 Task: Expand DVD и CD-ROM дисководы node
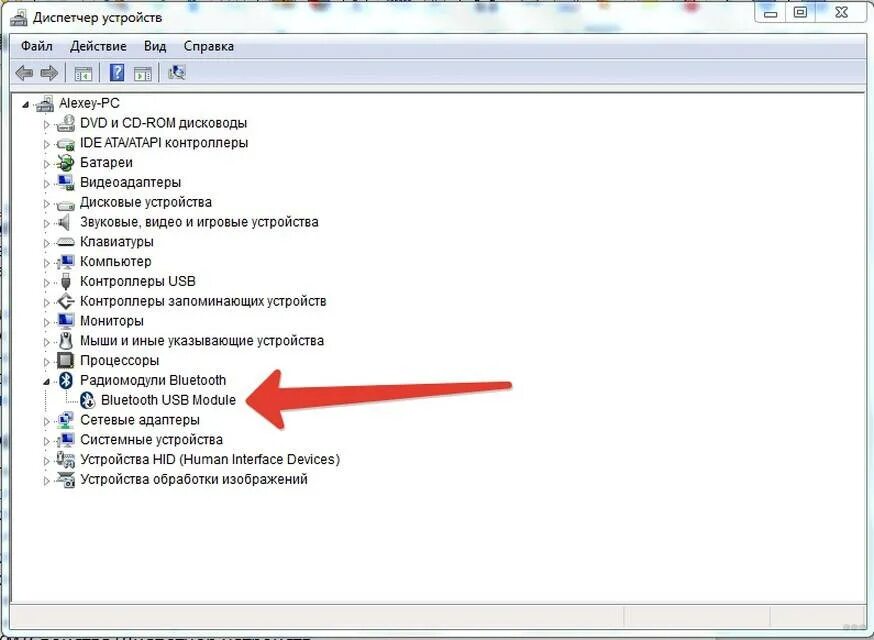pos(47,124)
